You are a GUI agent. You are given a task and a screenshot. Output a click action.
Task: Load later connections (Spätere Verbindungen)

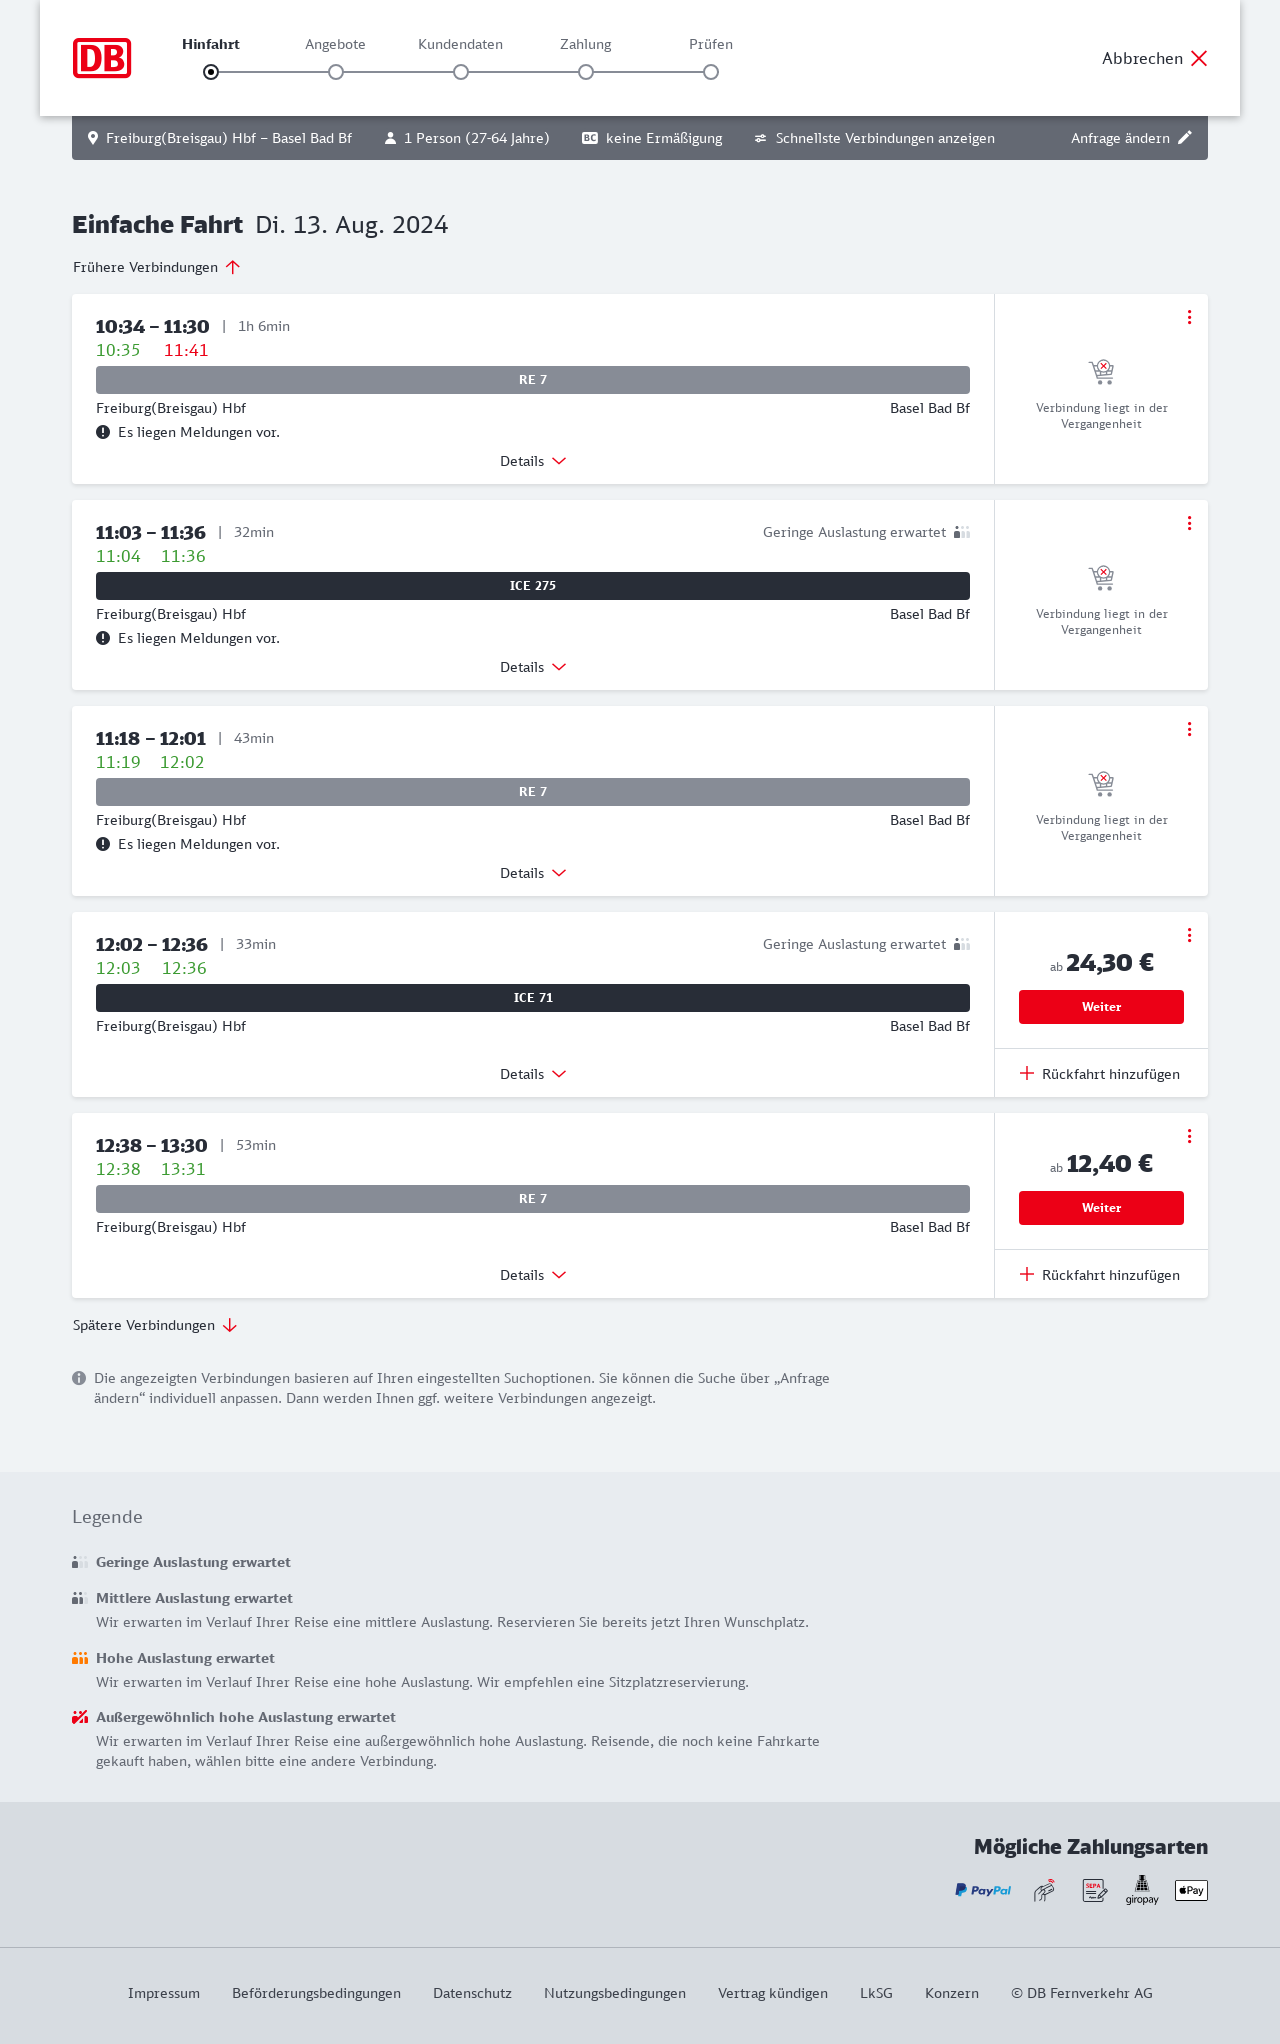(155, 1325)
